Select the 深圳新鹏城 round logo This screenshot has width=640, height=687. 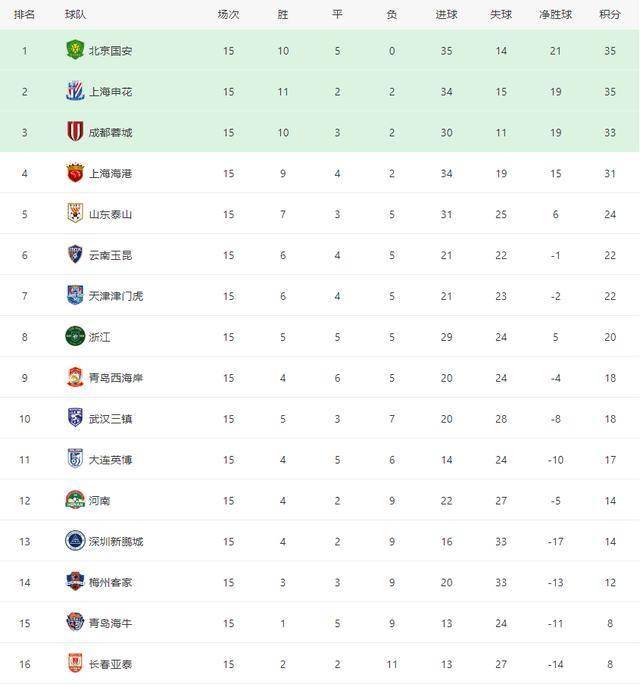point(74,541)
